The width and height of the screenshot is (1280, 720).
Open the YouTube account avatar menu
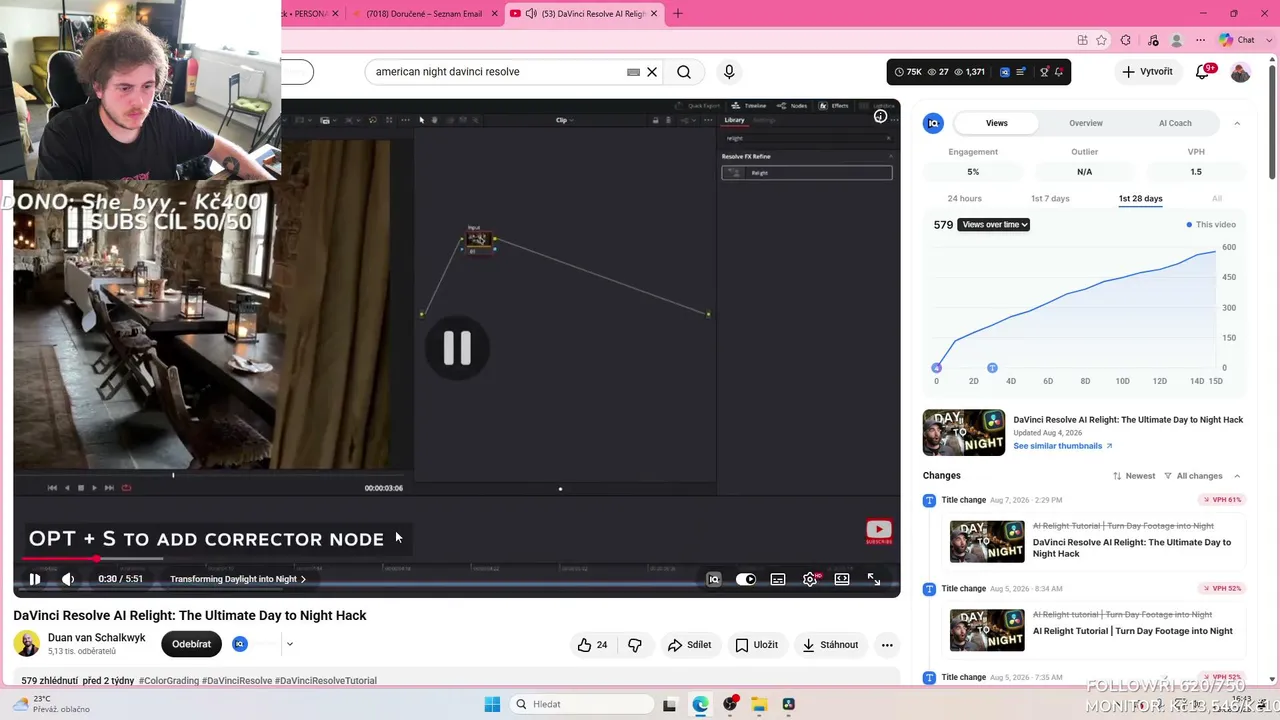(1240, 72)
